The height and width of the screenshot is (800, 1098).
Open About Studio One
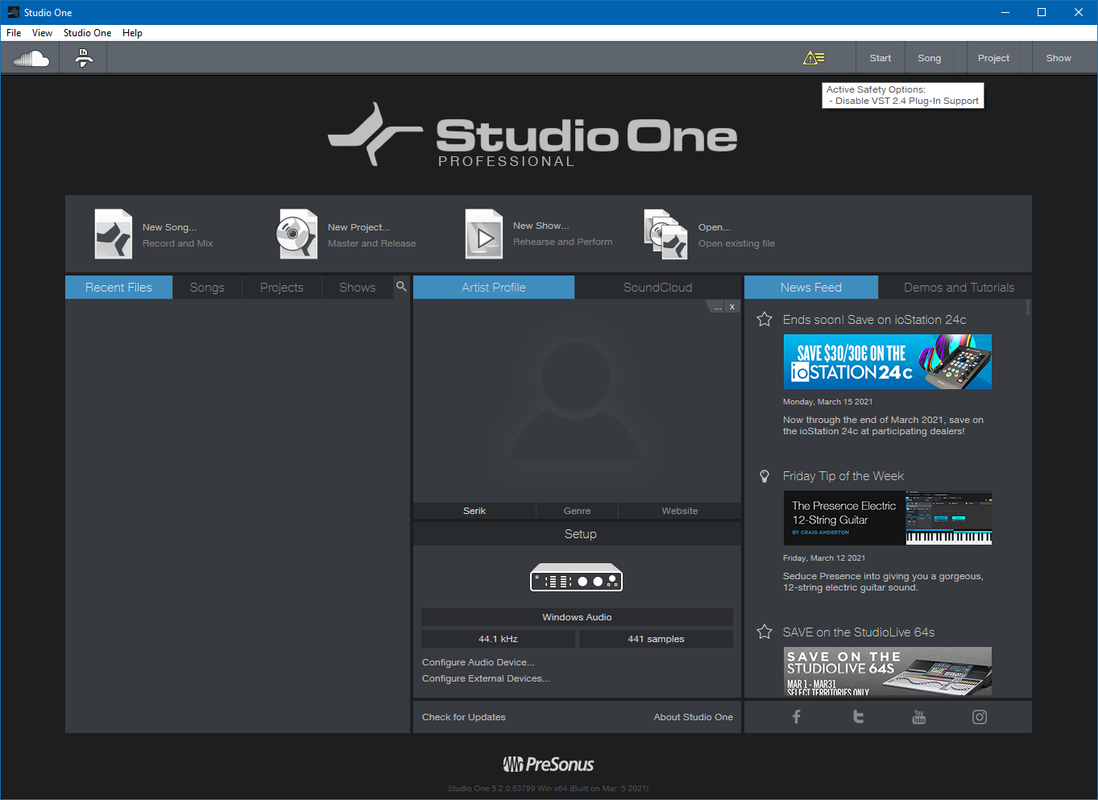tap(693, 717)
